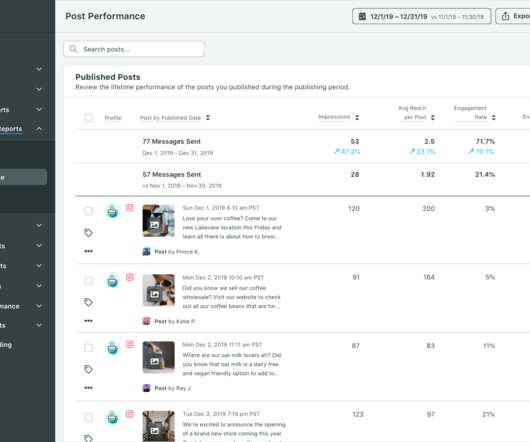Open sidebar item ending in 'ing'
The image size is (530, 442).
tap(6, 345)
